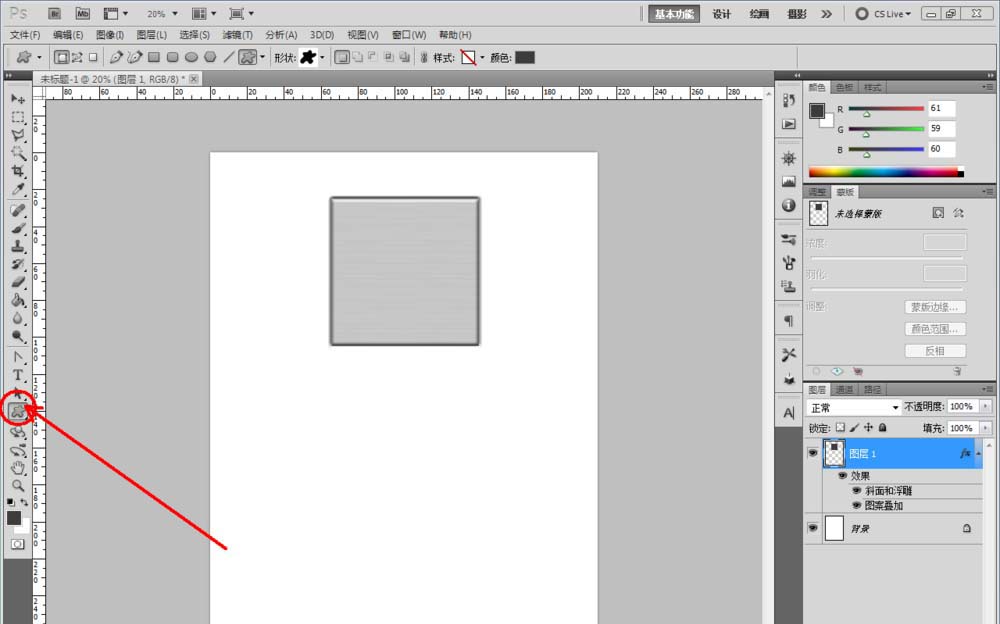
Task: Toggle 斜面和浮雕 effect visibility
Action: [857, 491]
